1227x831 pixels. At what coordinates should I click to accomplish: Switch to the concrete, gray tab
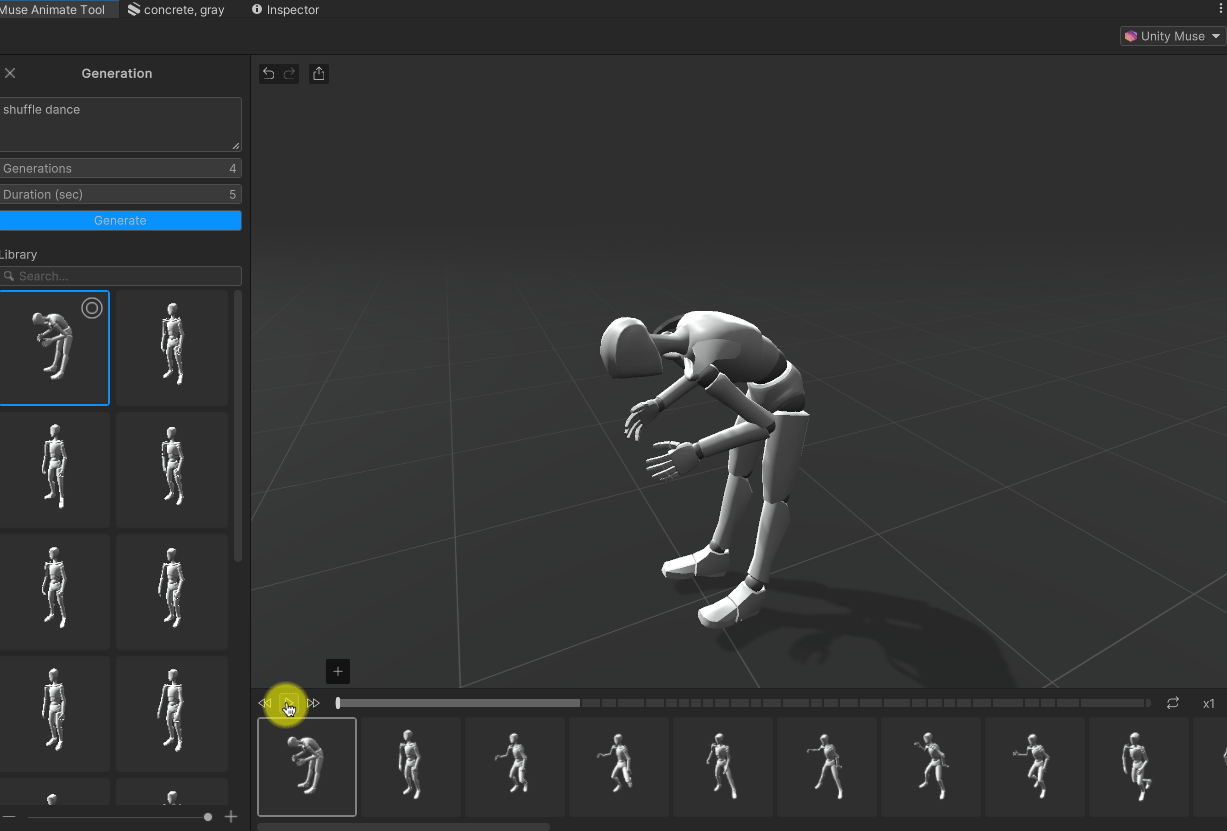click(176, 9)
